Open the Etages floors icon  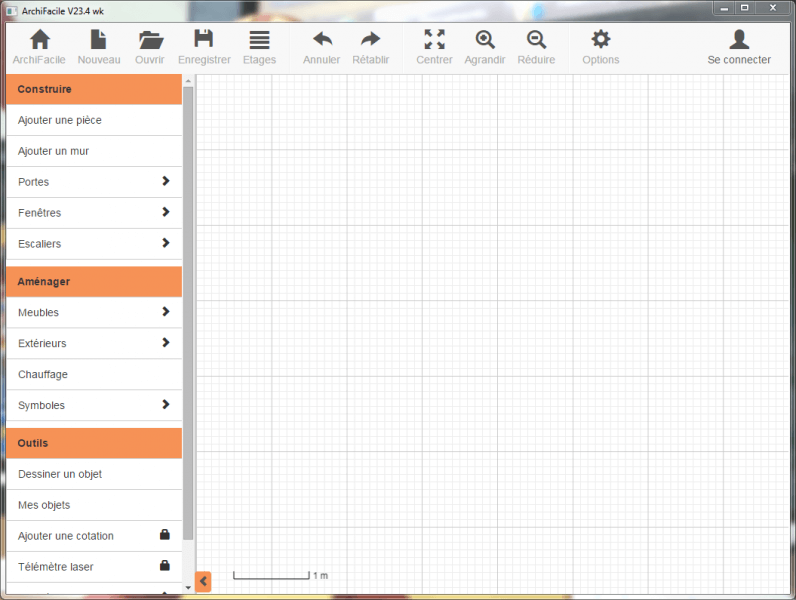(x=259, y=40)
